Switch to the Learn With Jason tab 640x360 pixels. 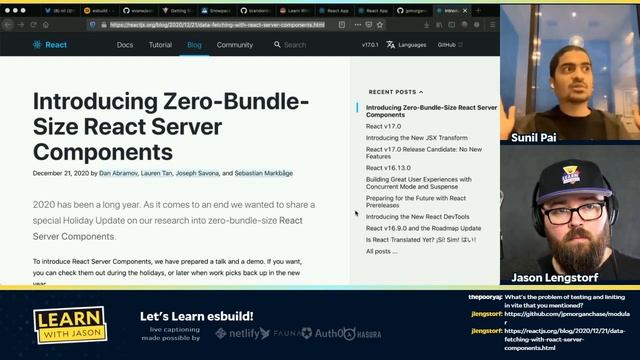295,11
